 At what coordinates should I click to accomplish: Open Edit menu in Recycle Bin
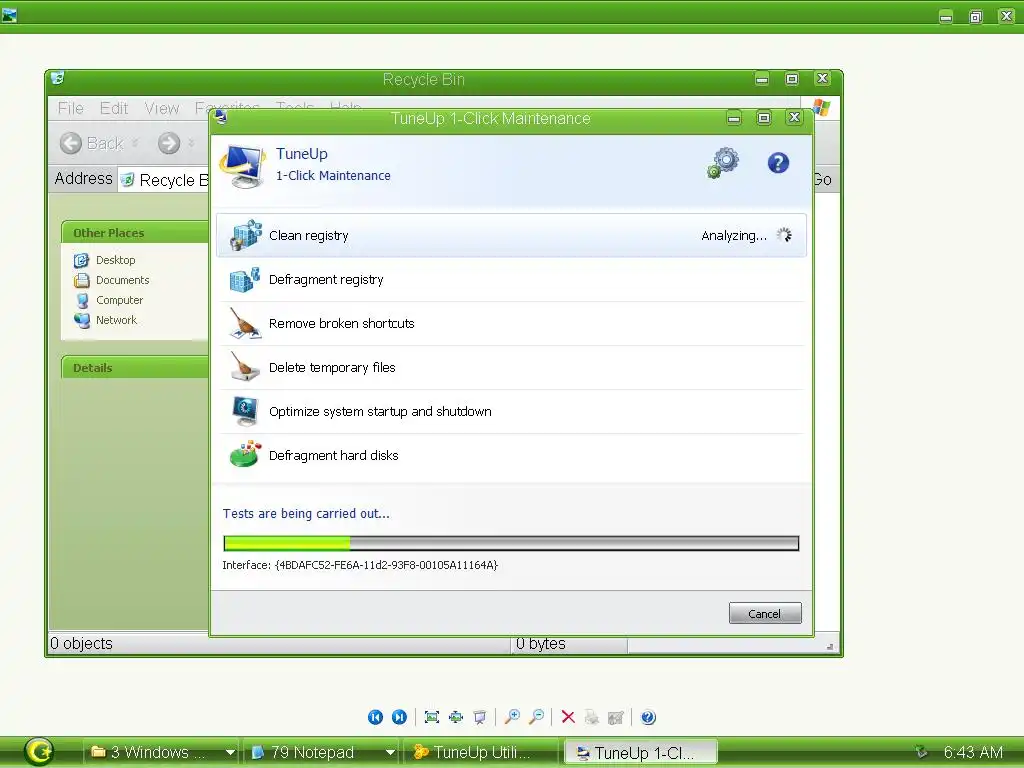pos(114,108)
